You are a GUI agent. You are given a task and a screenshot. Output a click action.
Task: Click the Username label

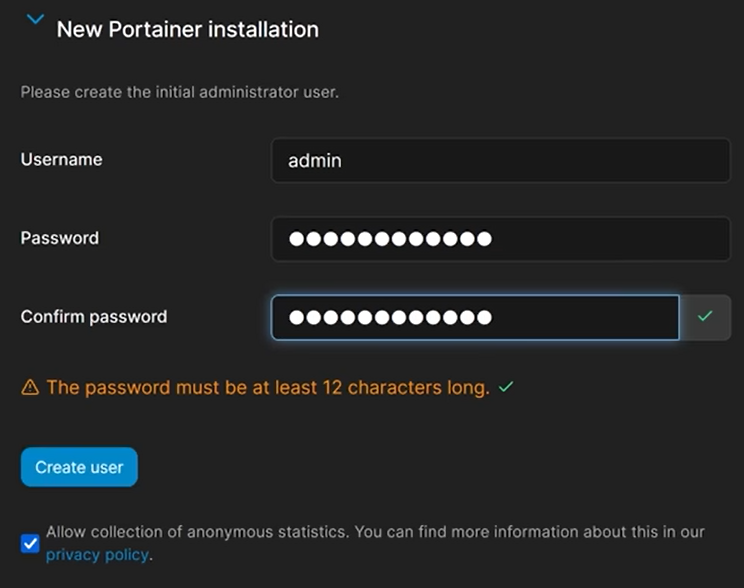click(61, 159)
